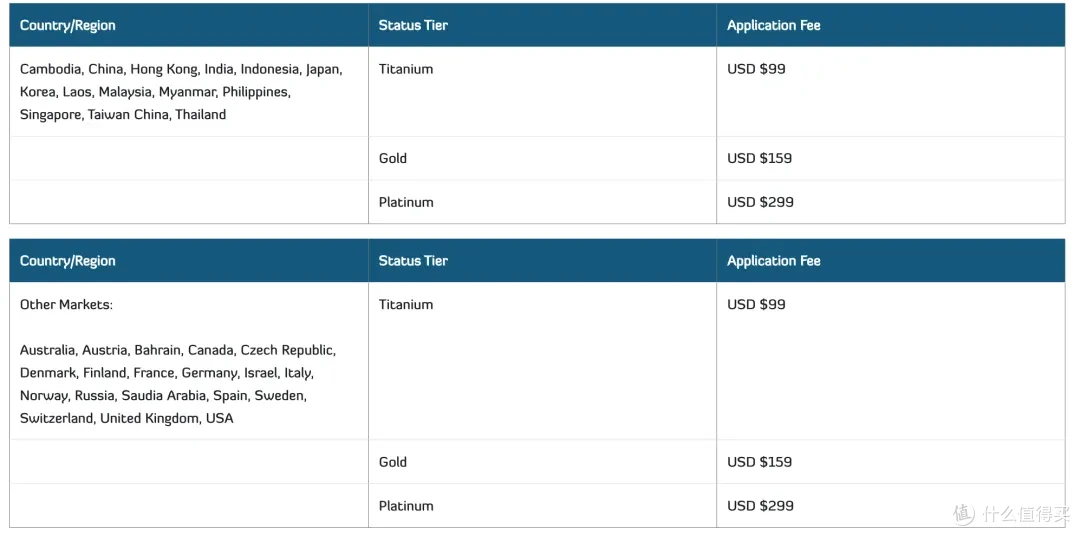Click Application Fee header in the Other Markets table
The width and height of the screenshot is (1080, 536).
coord(773,261)
